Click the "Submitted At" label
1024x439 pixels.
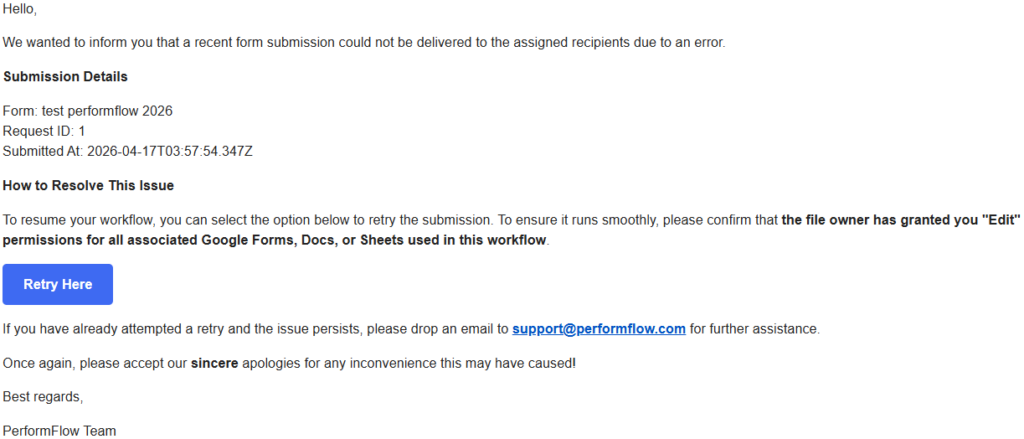(x=41, y=151)
